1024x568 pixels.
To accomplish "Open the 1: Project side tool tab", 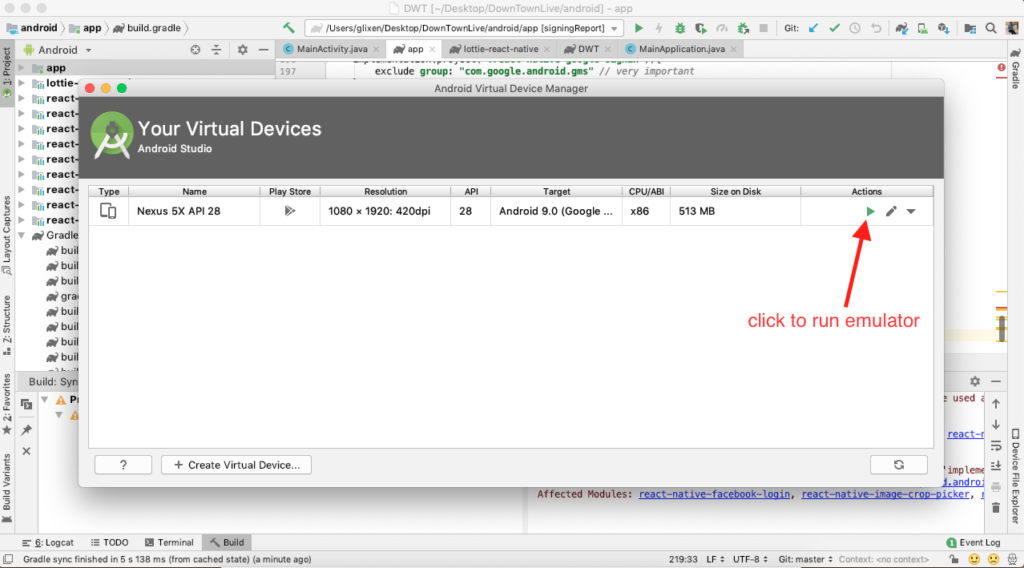I will tap(7, 72).
